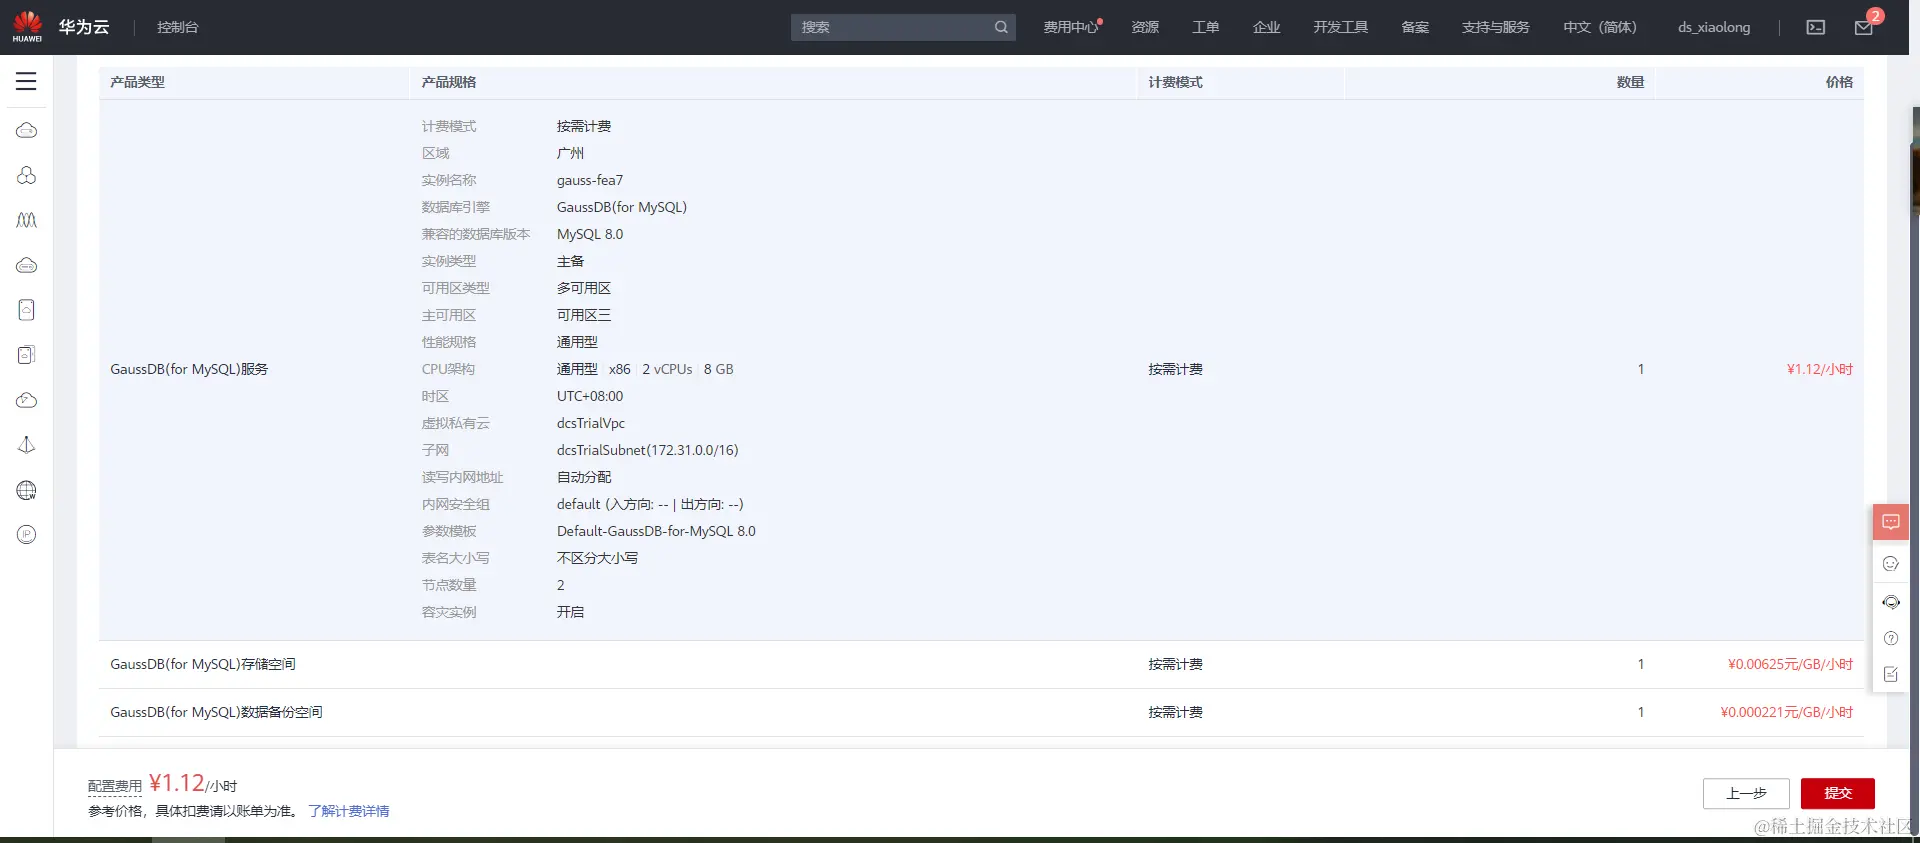Open 企业 menu
1920x843 pixels.
(x=1267, y=27)
